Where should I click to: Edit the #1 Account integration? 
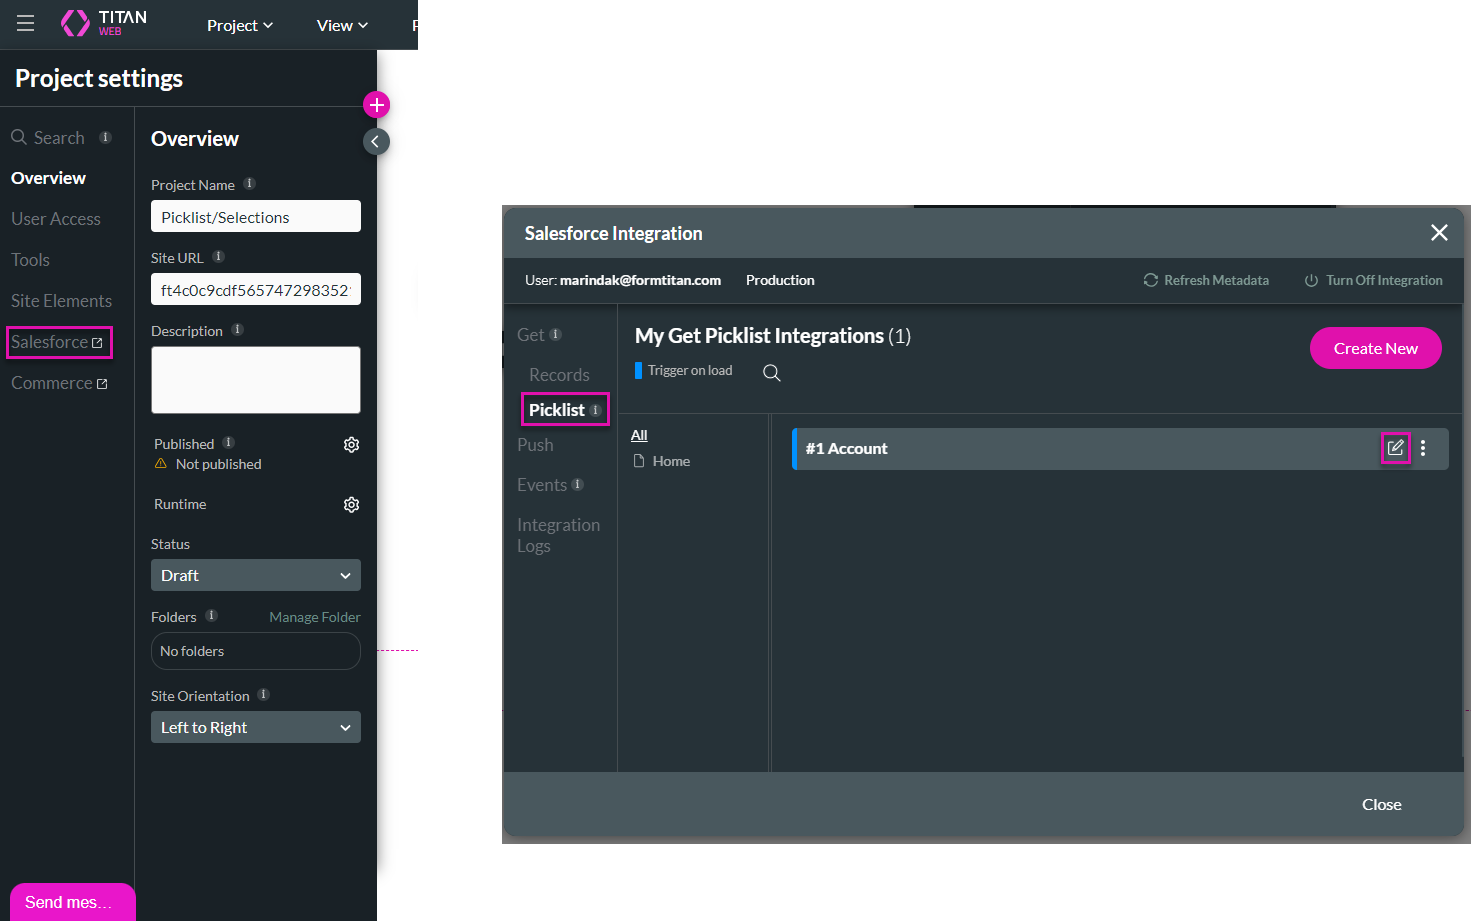pos(1396,448)
